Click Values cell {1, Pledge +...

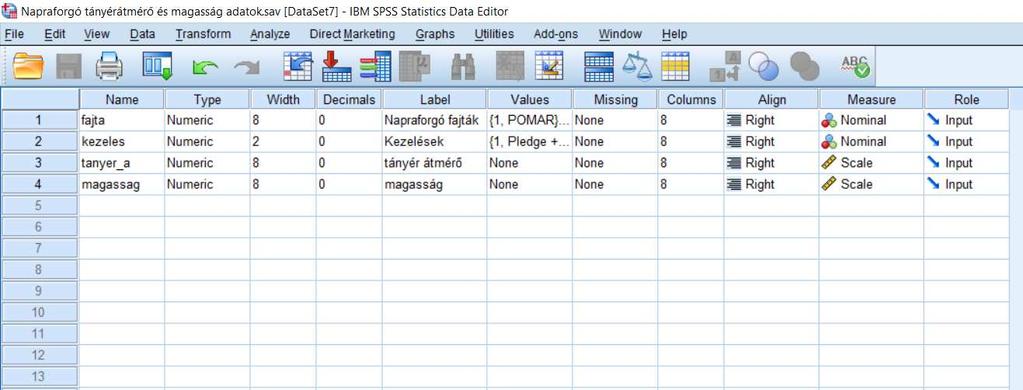click(530, 142)
